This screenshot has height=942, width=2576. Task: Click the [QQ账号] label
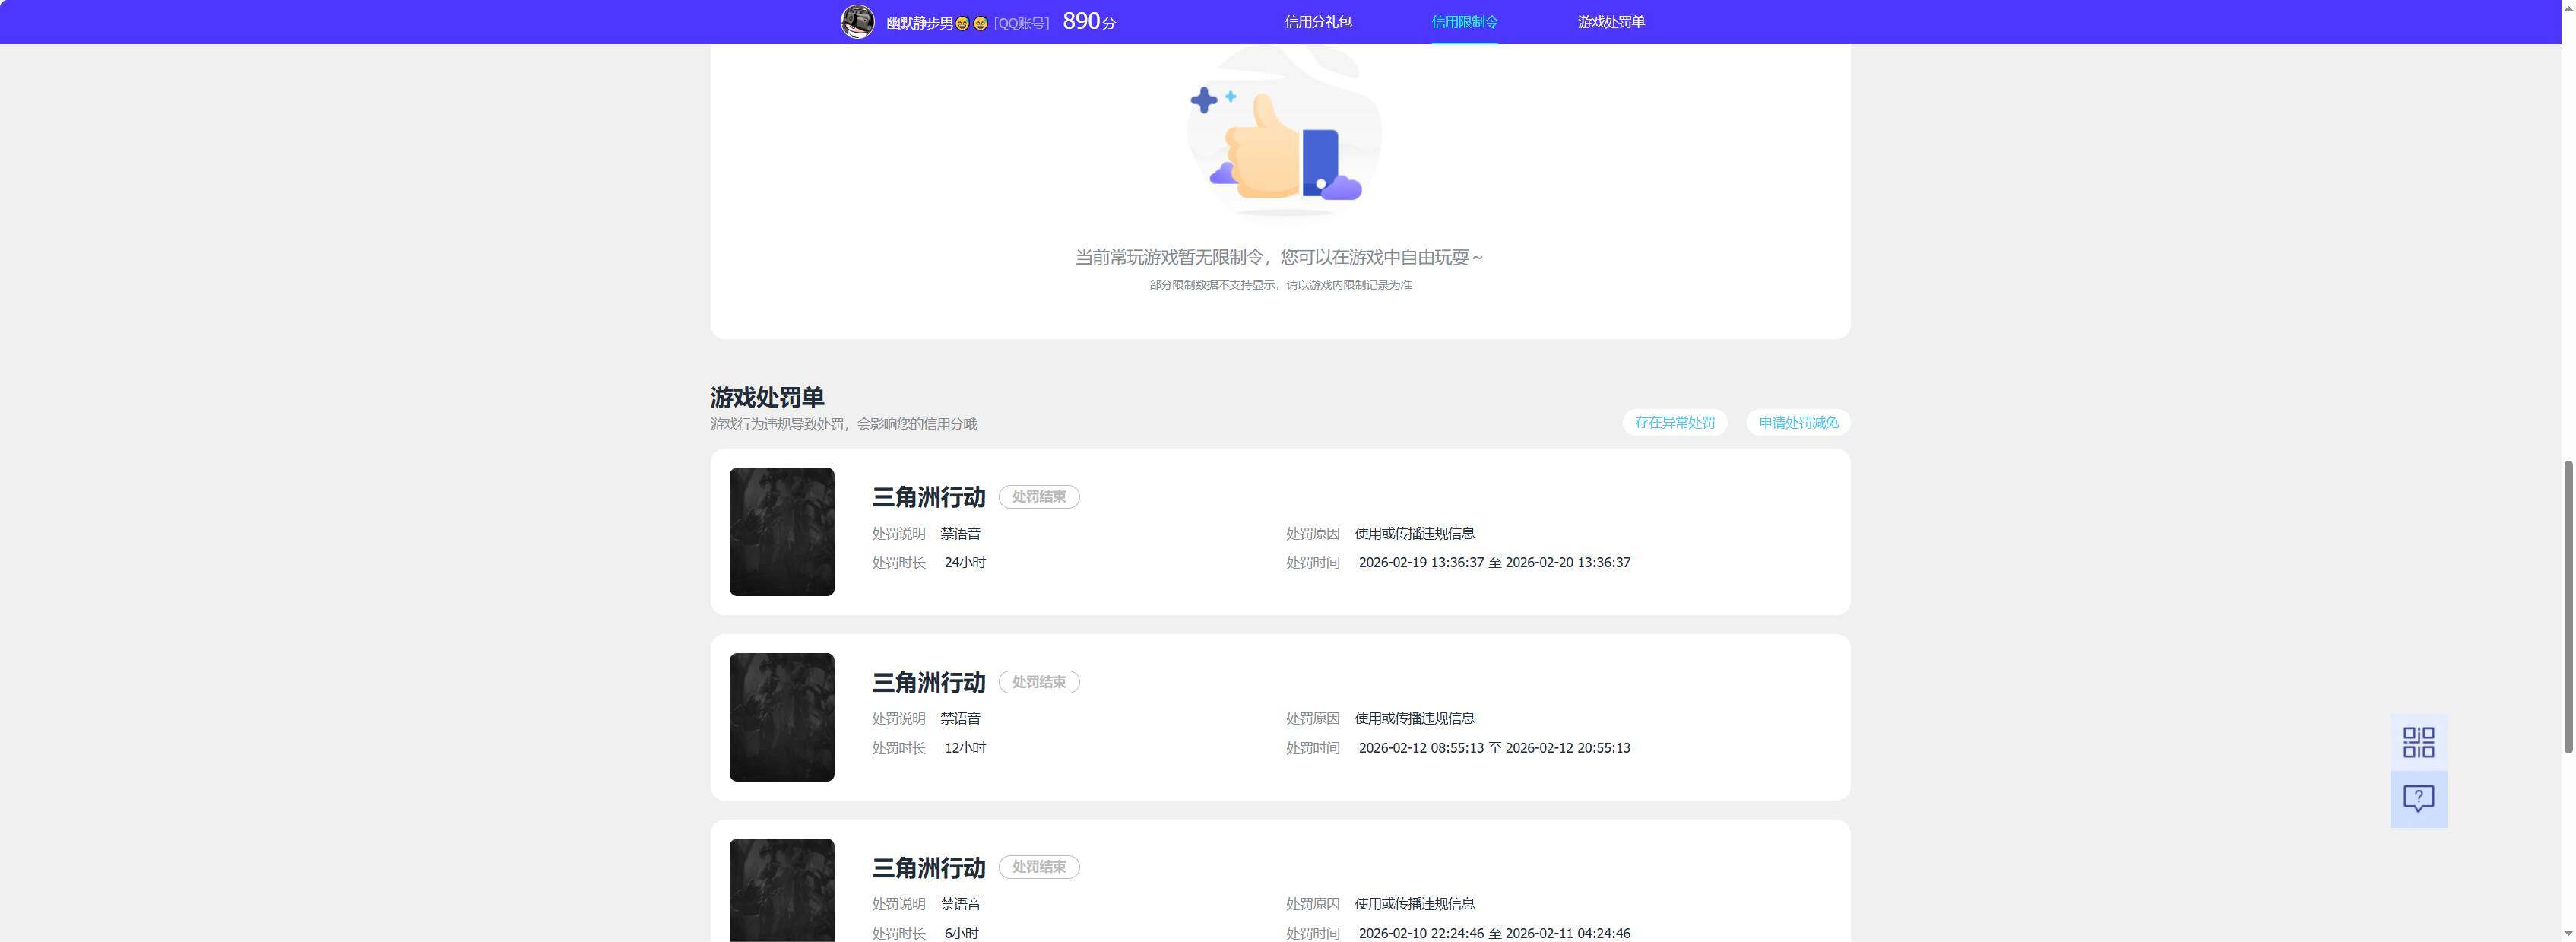1021,23
